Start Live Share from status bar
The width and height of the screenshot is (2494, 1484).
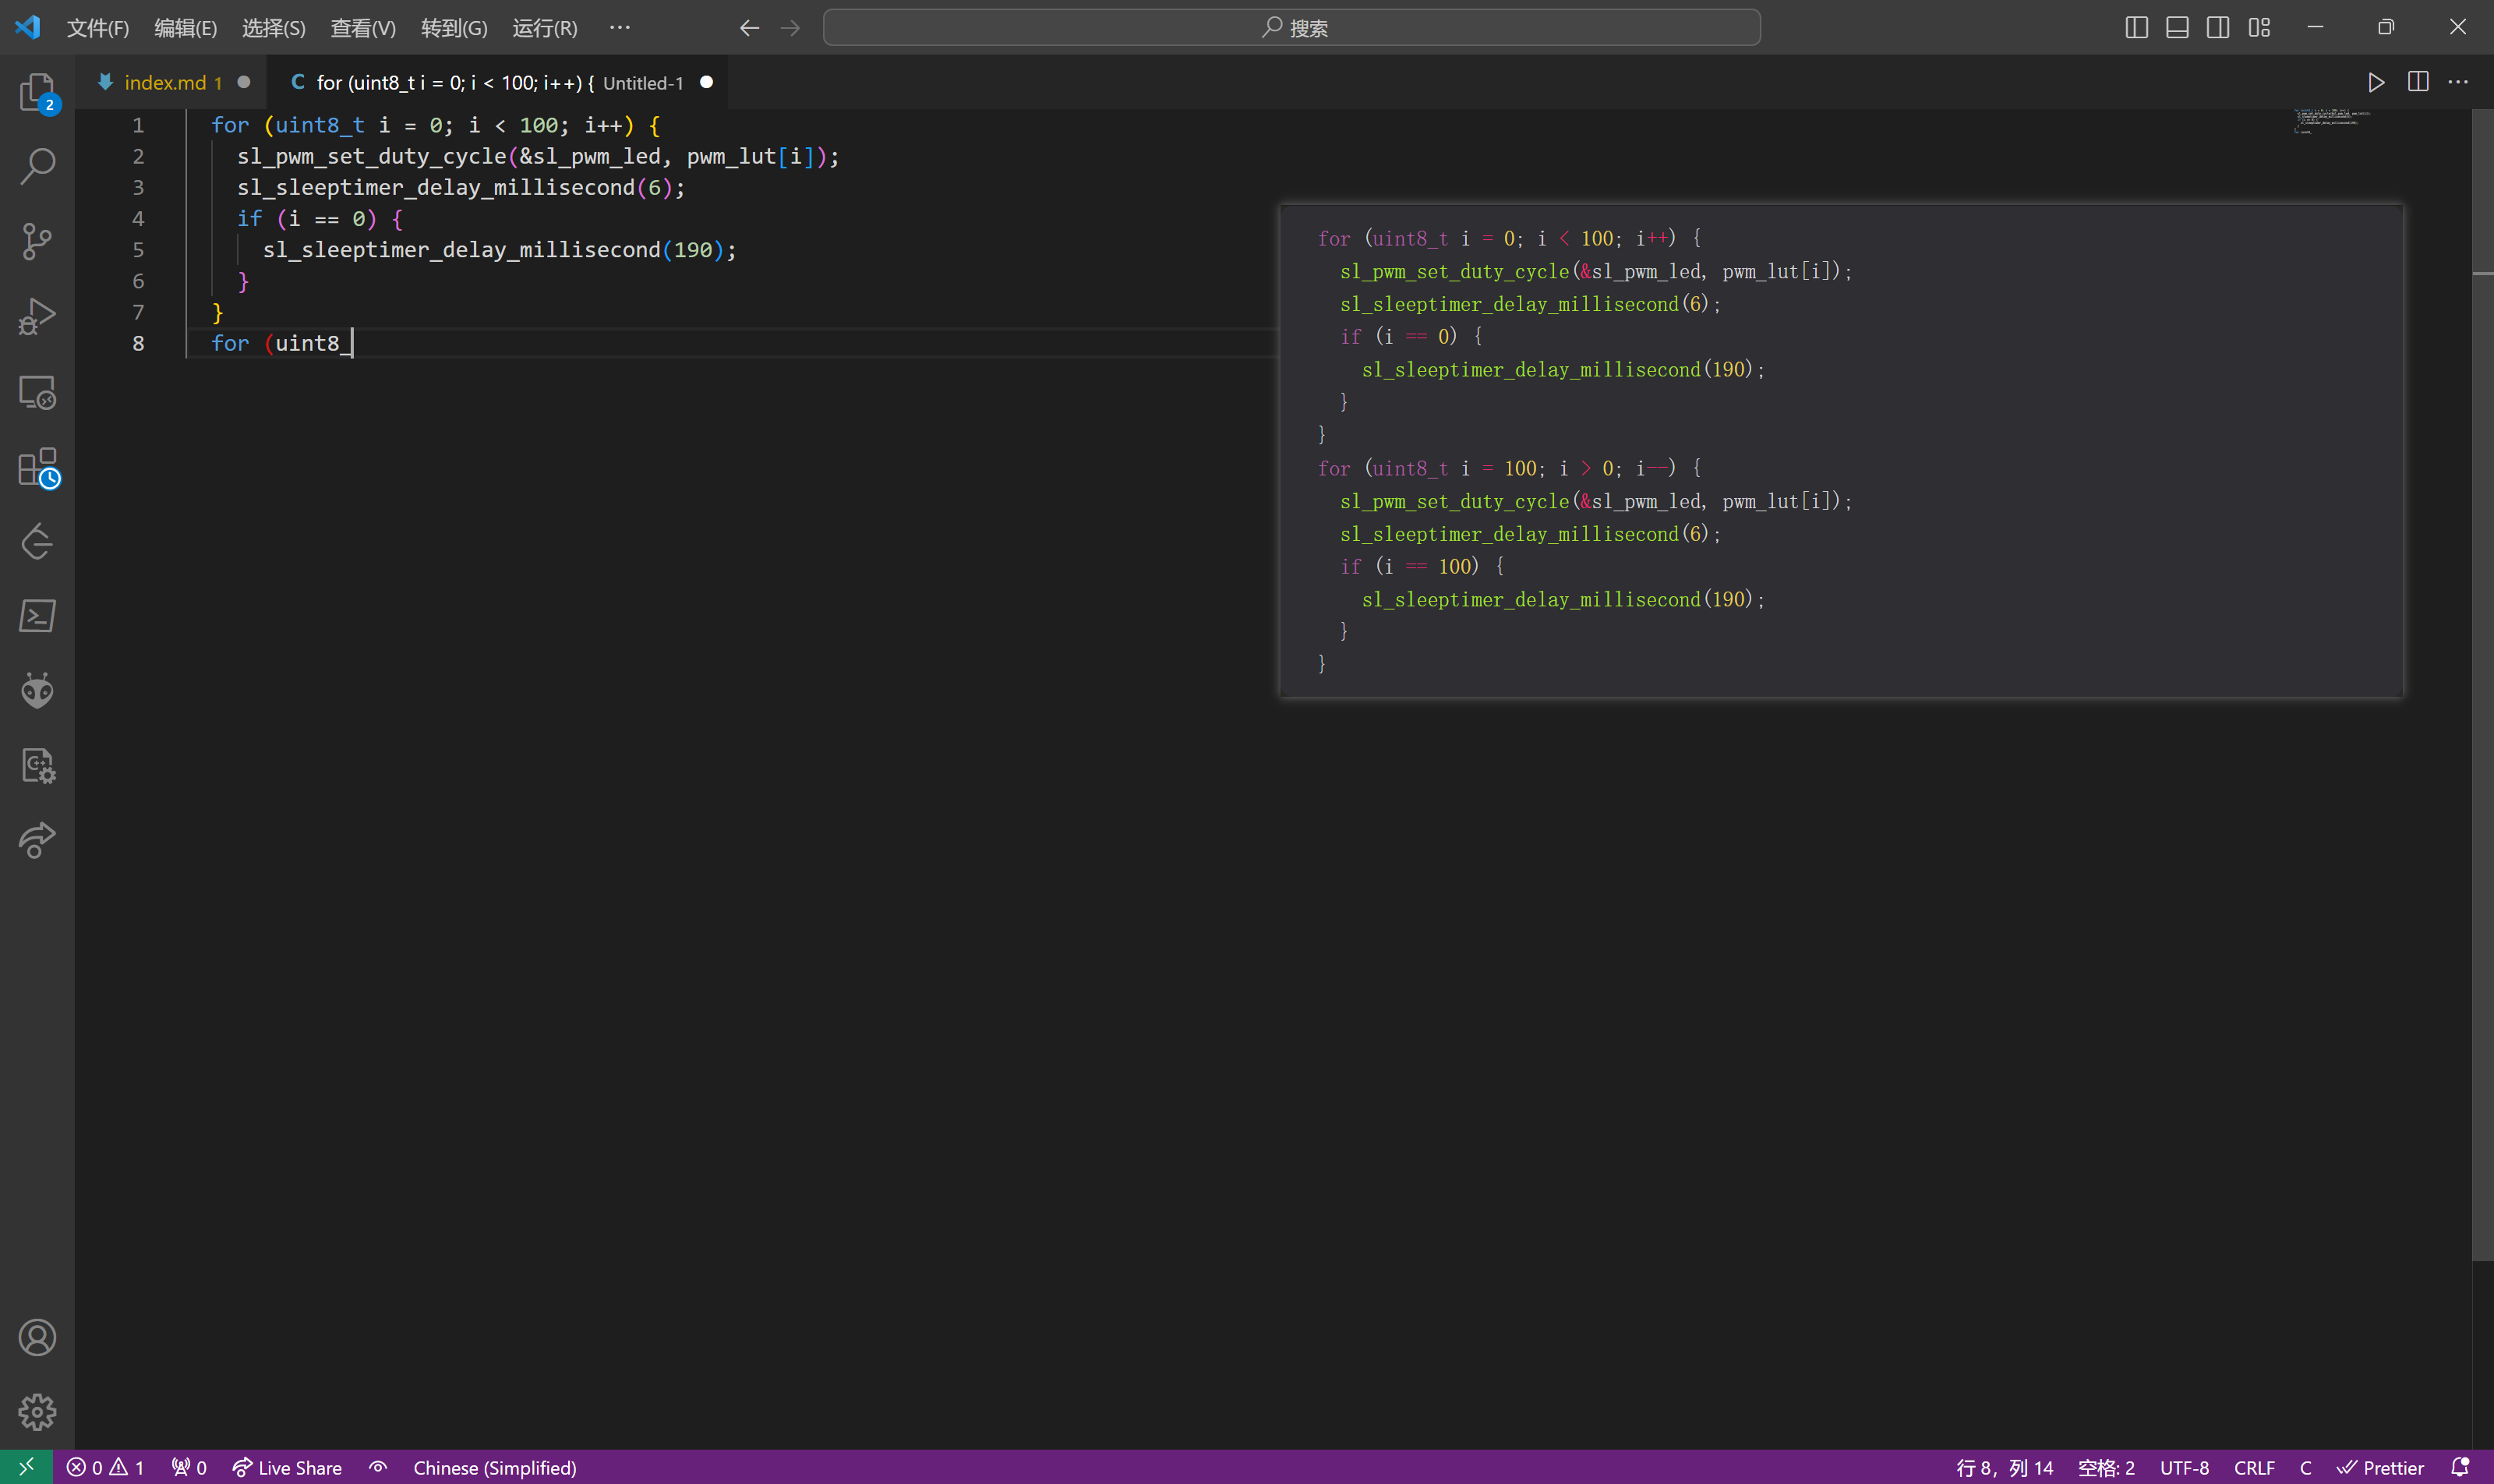click(287, 1467)
